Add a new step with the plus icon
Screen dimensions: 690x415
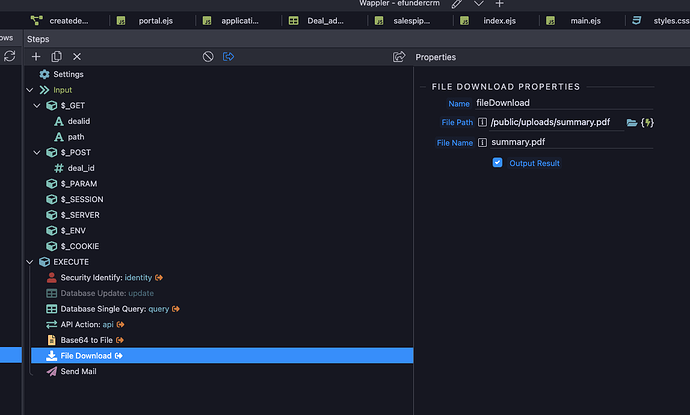pos(36,57)
